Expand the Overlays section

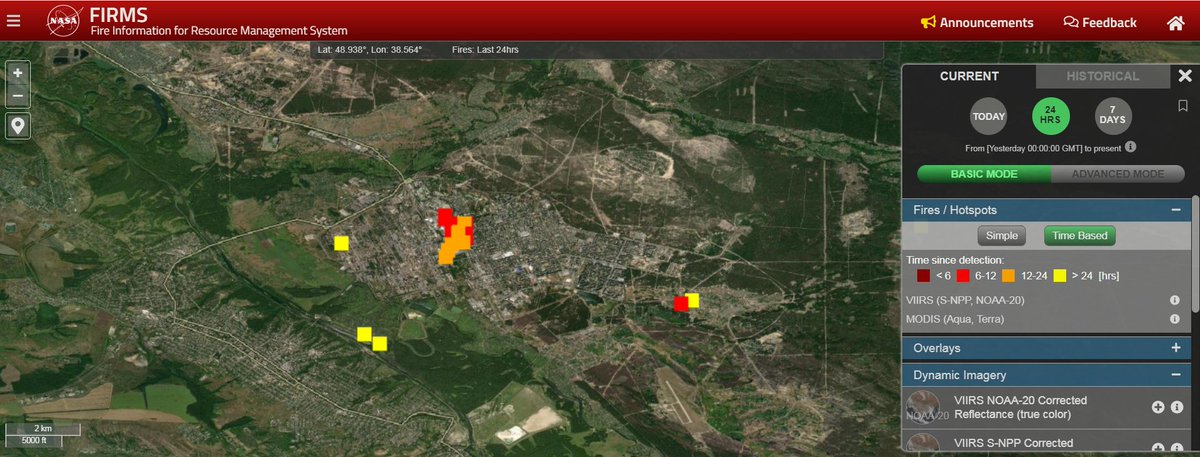[1176, 348]
